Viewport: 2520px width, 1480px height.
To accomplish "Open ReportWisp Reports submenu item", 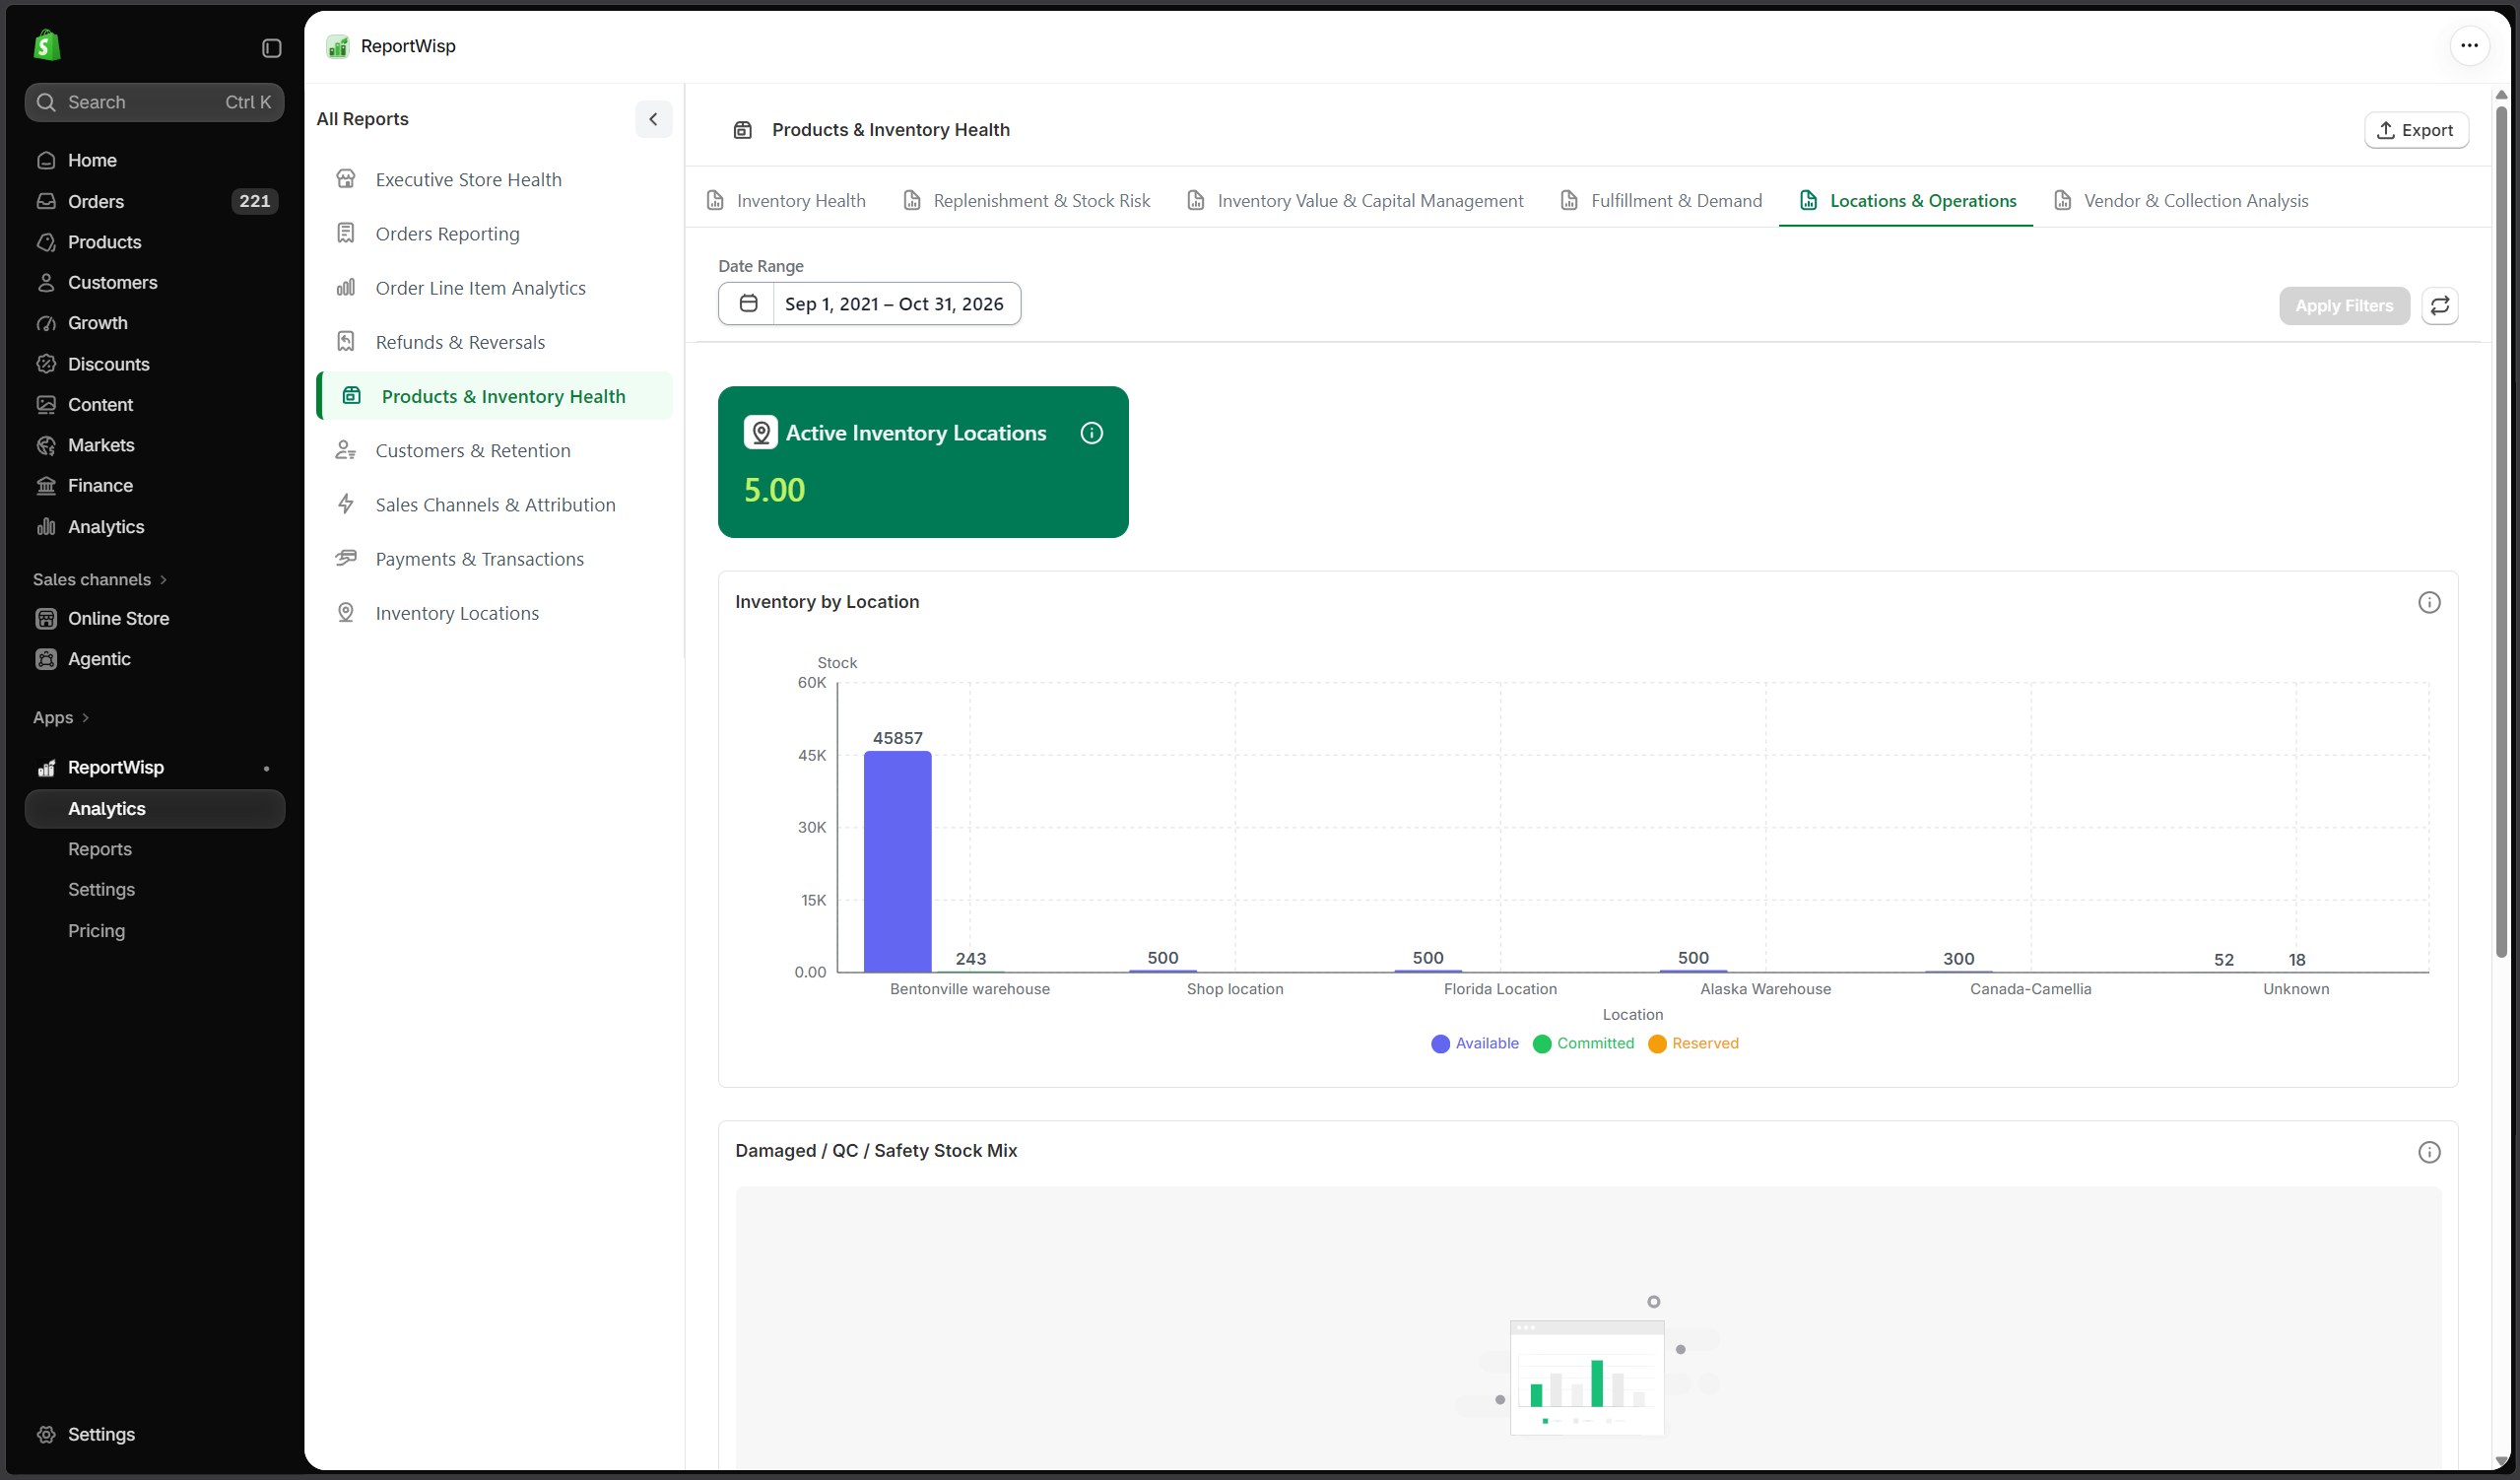I will pos(99,849).
